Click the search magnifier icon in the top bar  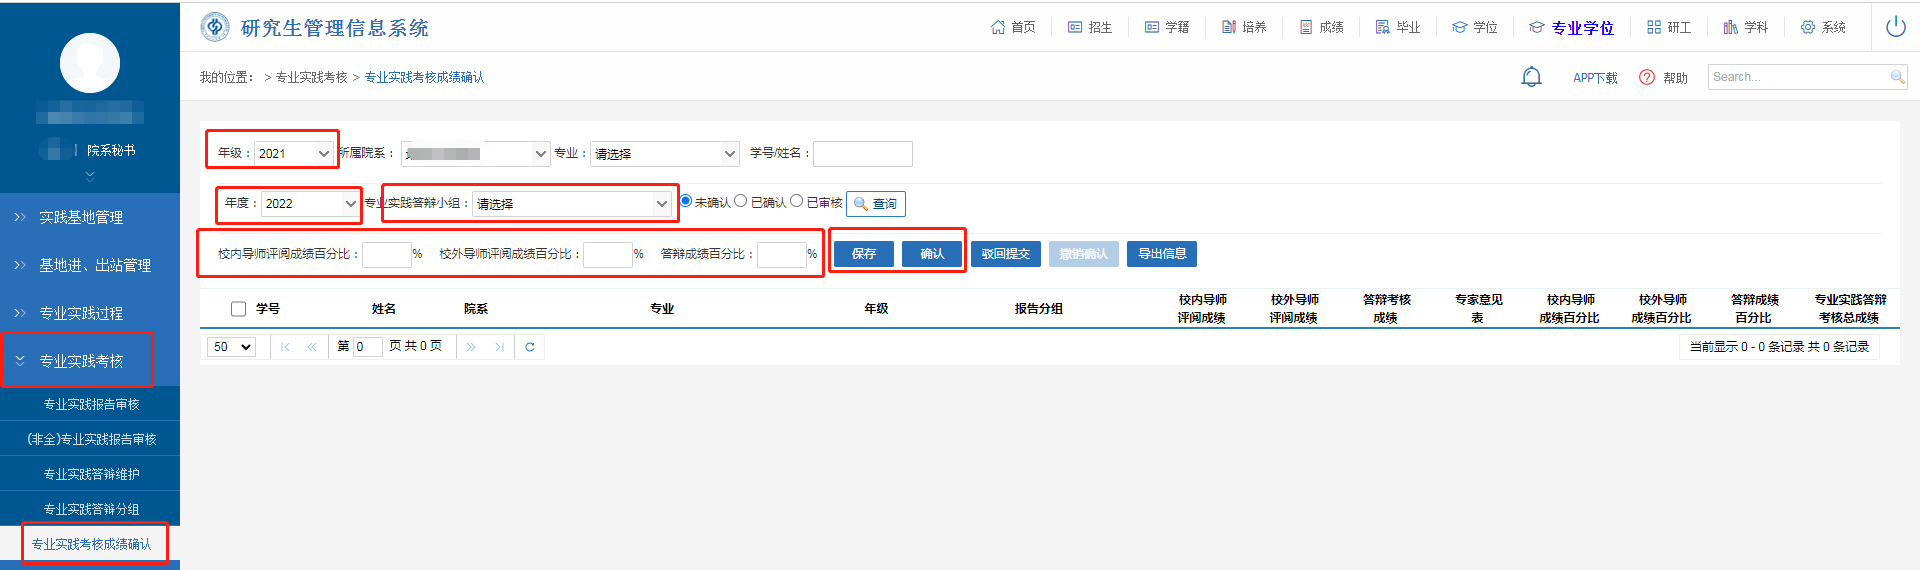coord(1897,77)
